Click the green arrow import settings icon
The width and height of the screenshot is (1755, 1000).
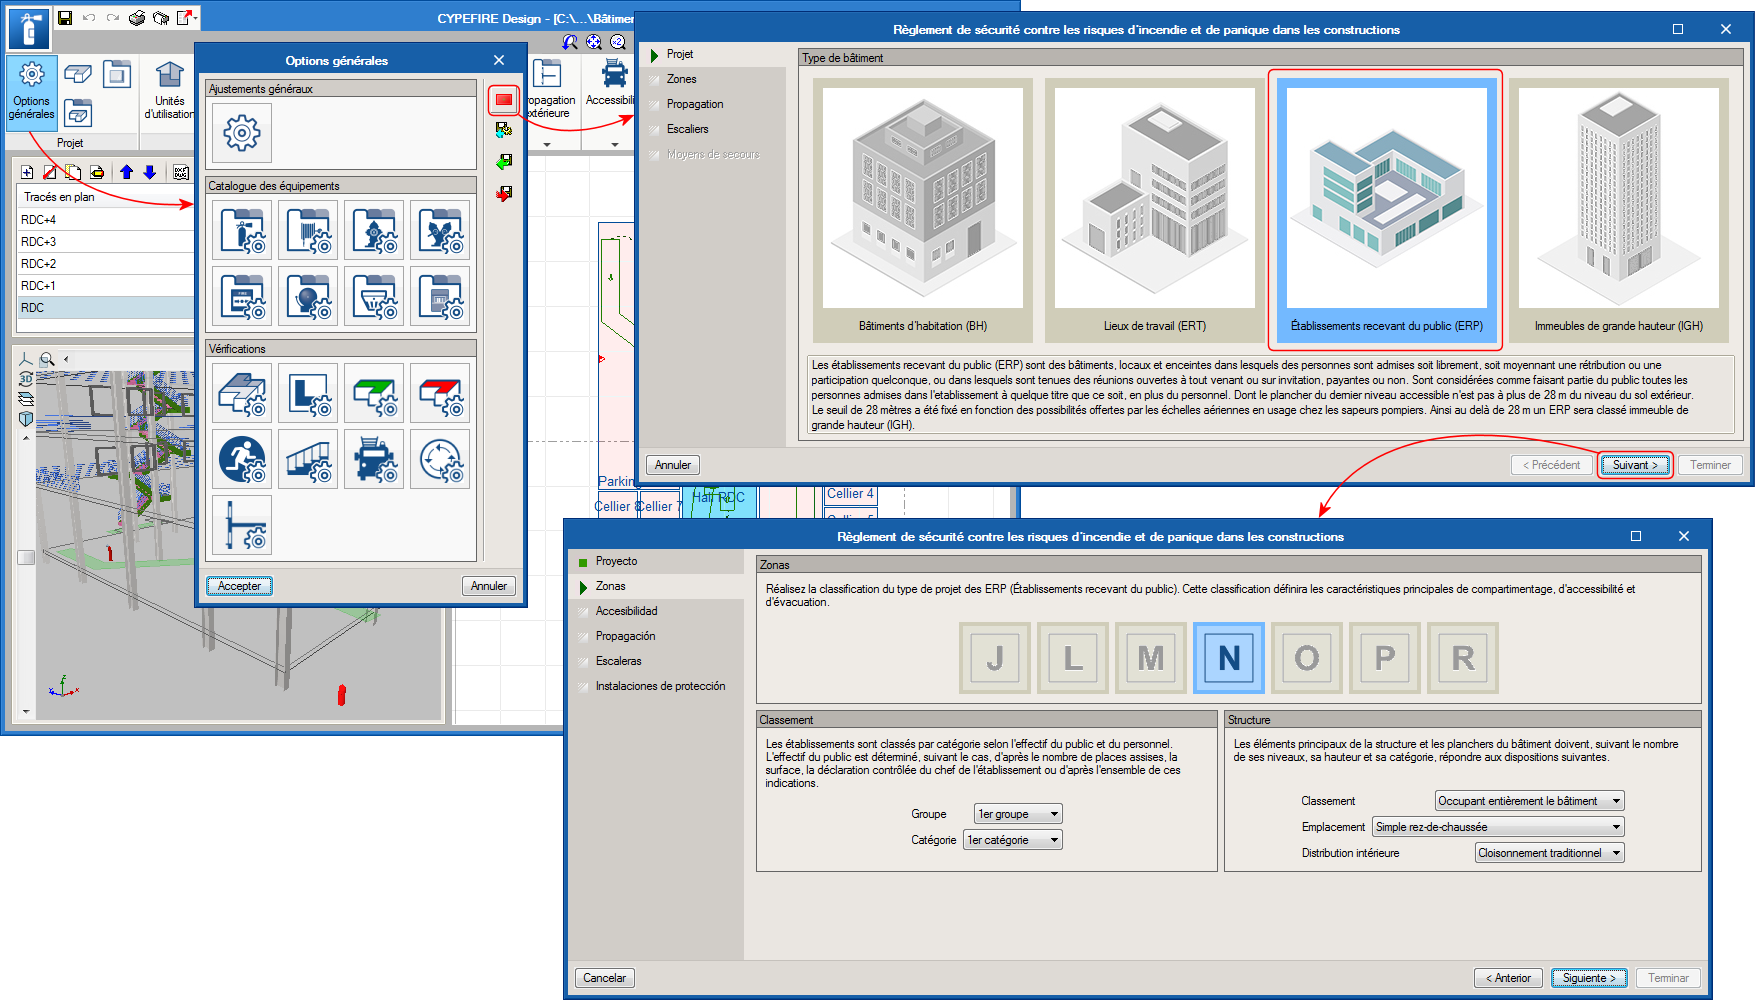pos(504,161)
